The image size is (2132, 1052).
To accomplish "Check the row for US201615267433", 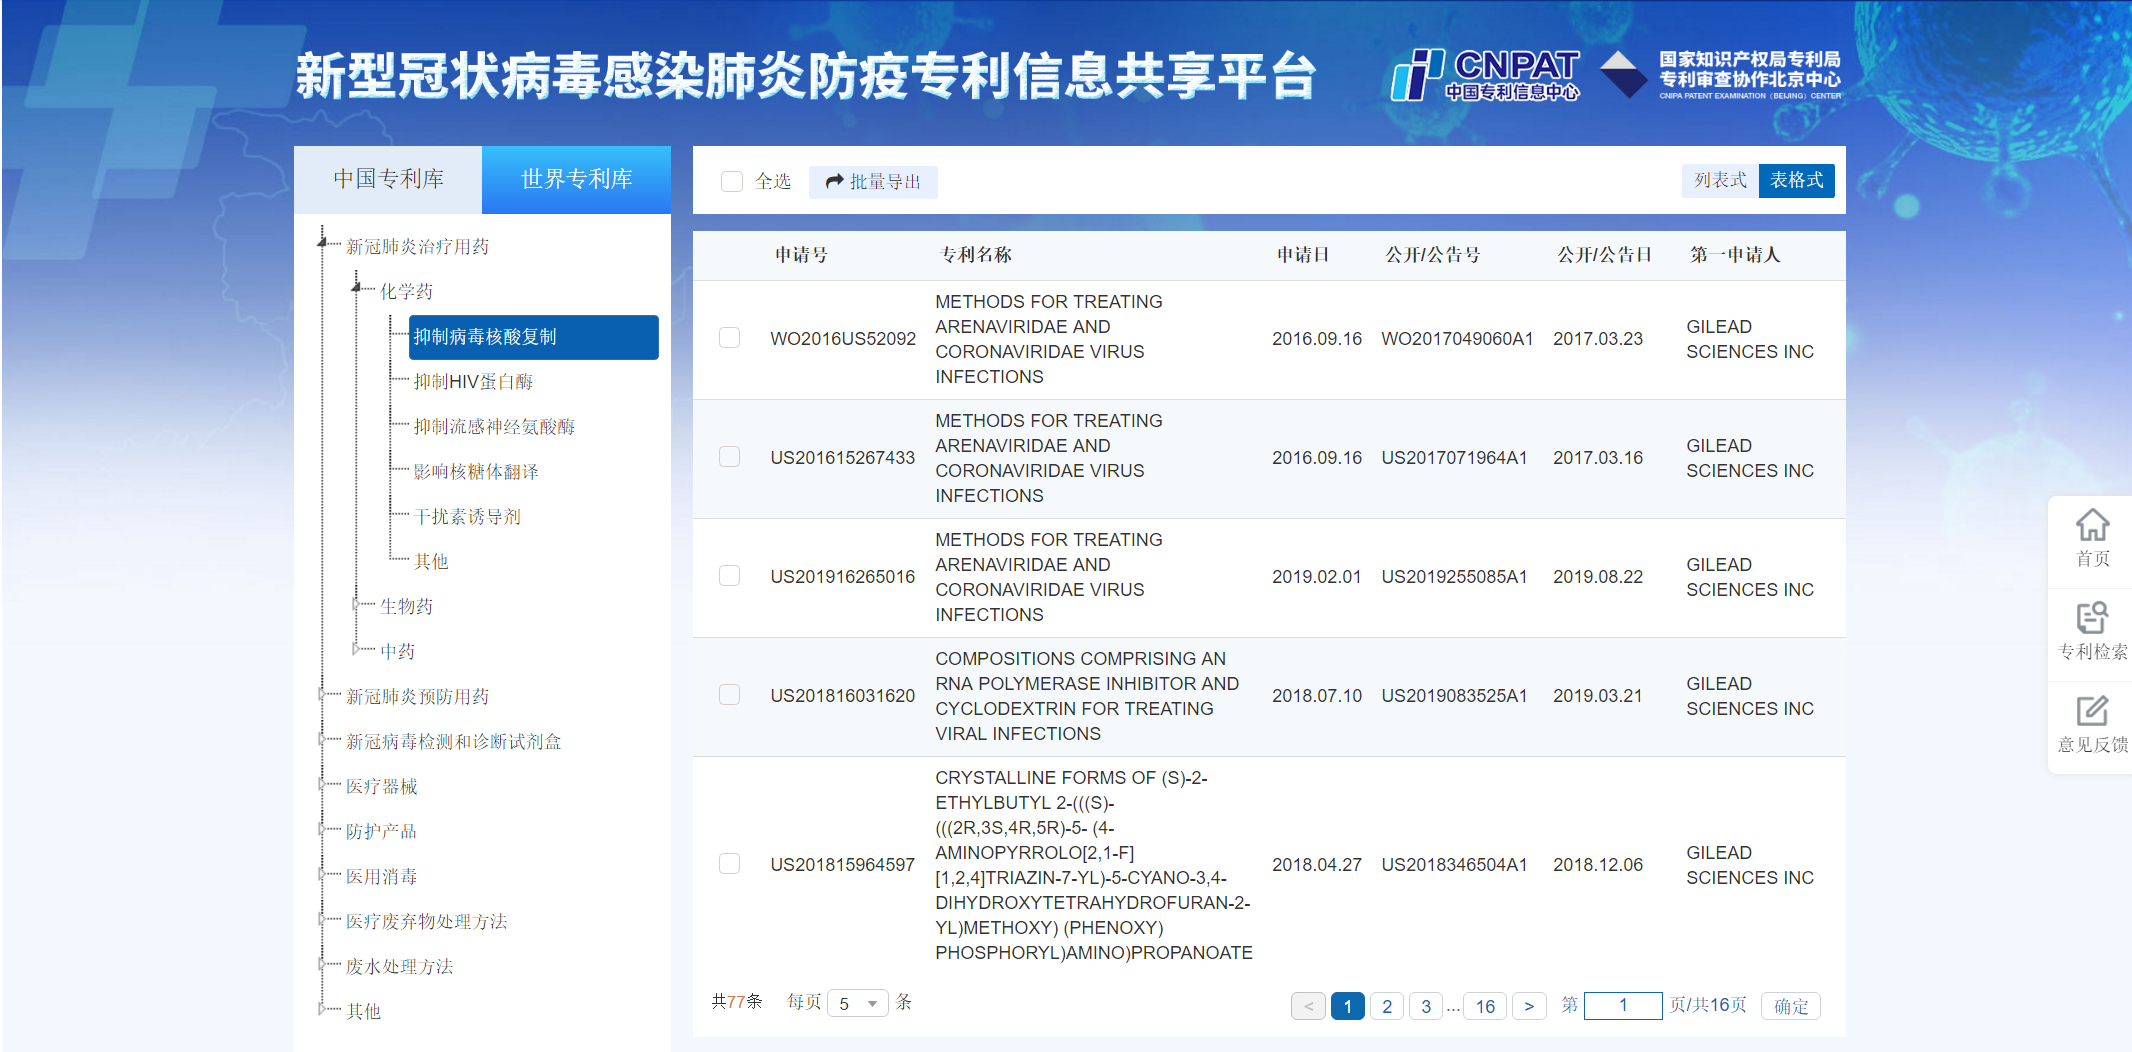I will point(730,457).
